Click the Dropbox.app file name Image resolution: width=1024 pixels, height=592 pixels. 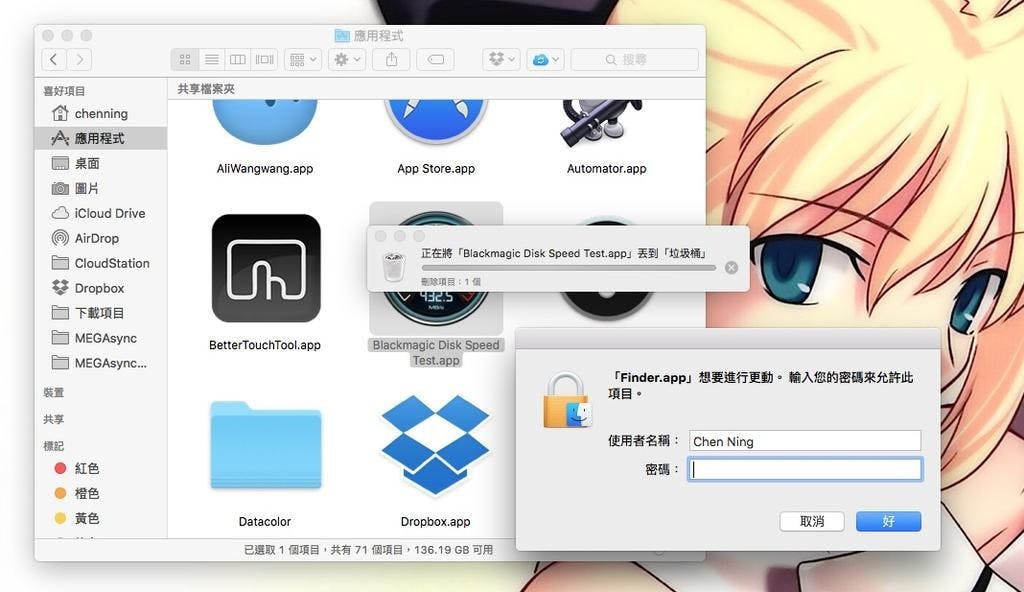(x=436, y=521)
